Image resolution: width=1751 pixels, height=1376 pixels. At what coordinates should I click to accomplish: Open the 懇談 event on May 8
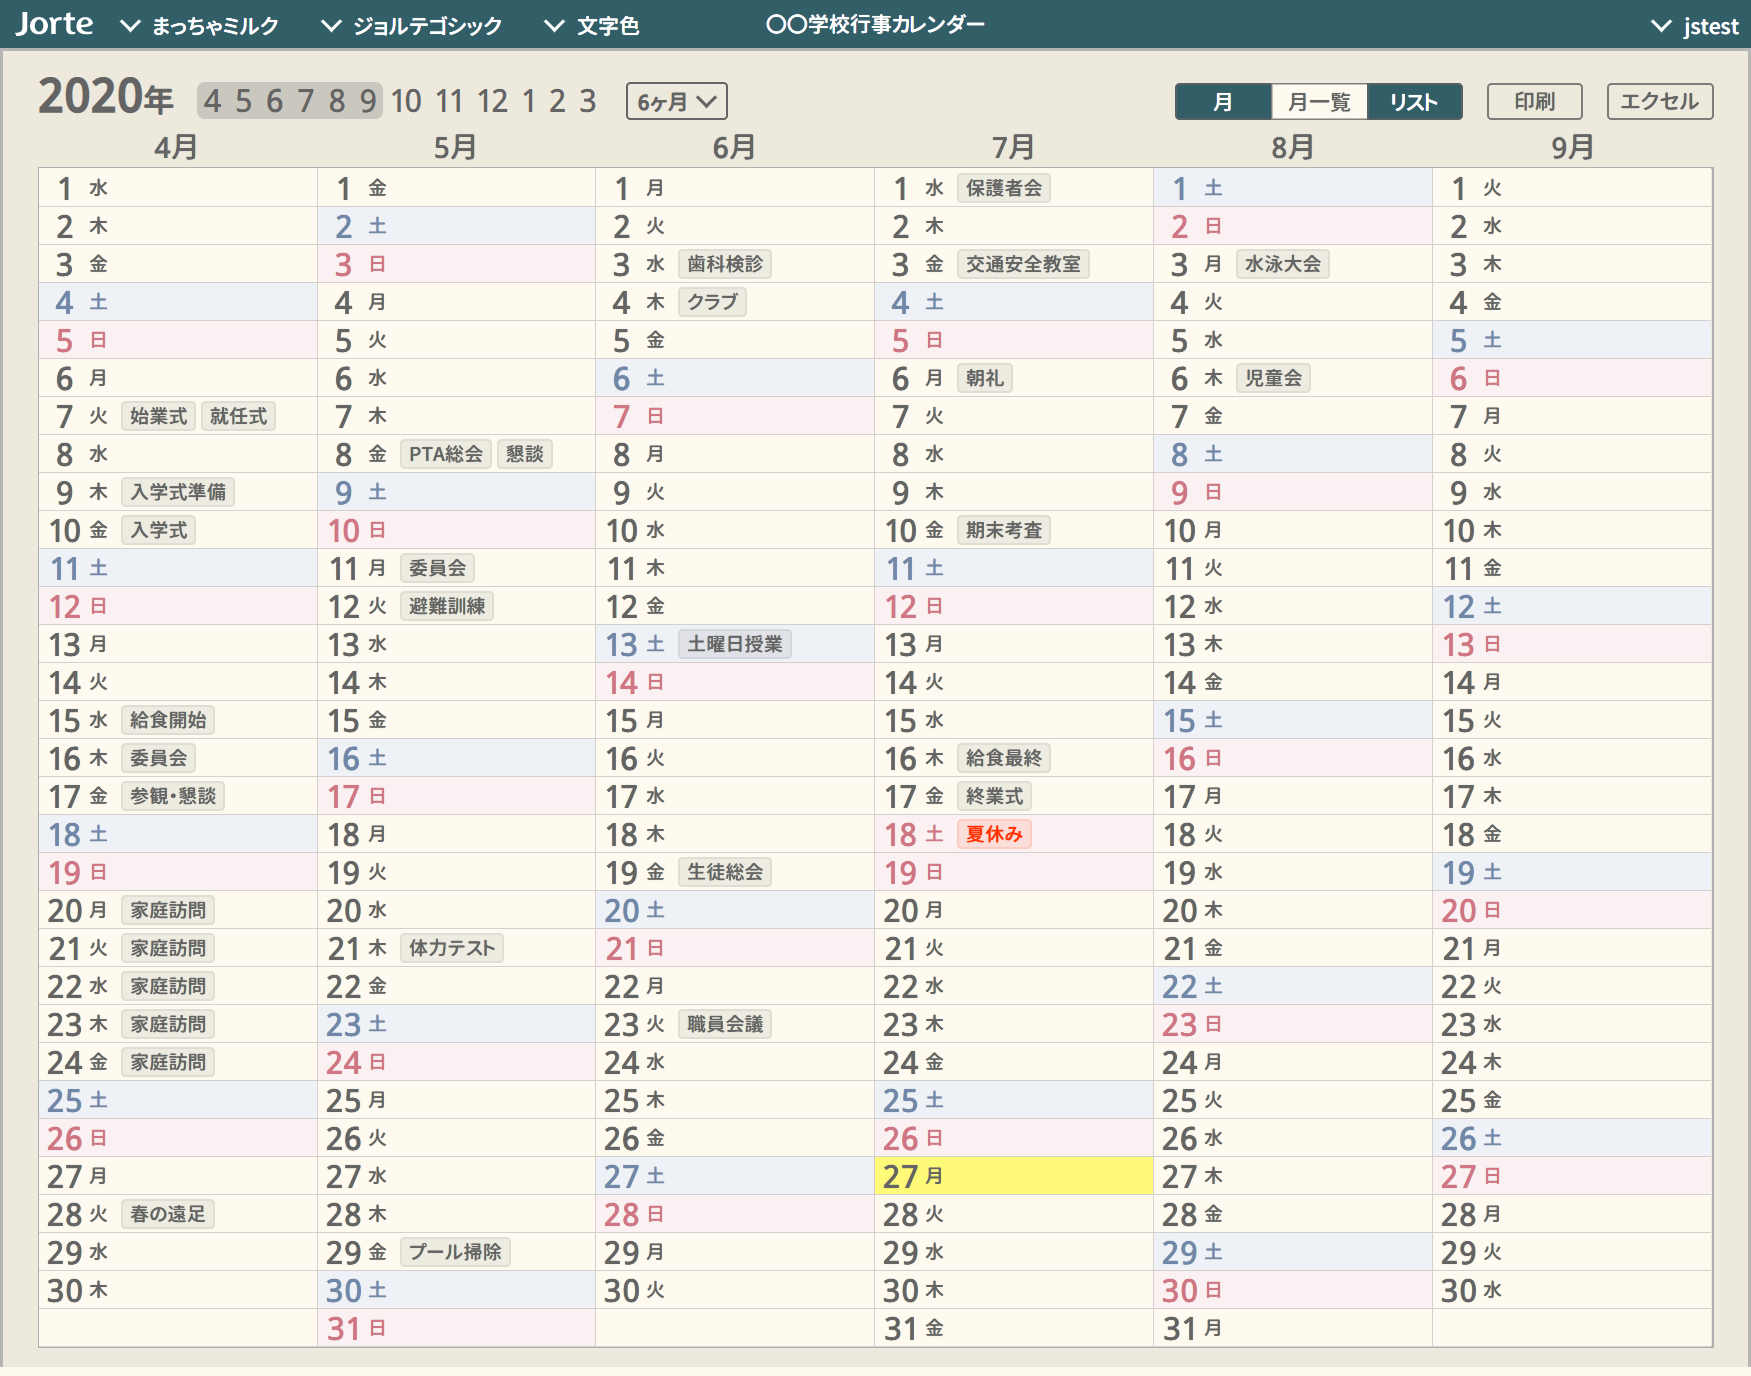[x=525, y=454]
